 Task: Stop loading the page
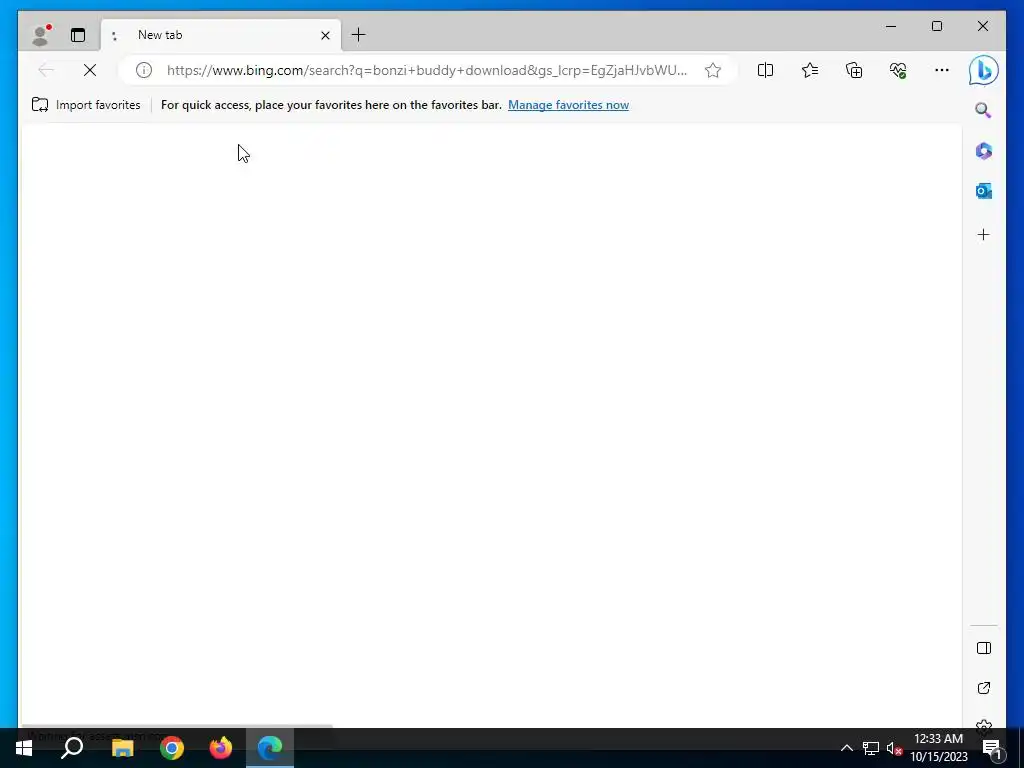[x=90, y=70]
